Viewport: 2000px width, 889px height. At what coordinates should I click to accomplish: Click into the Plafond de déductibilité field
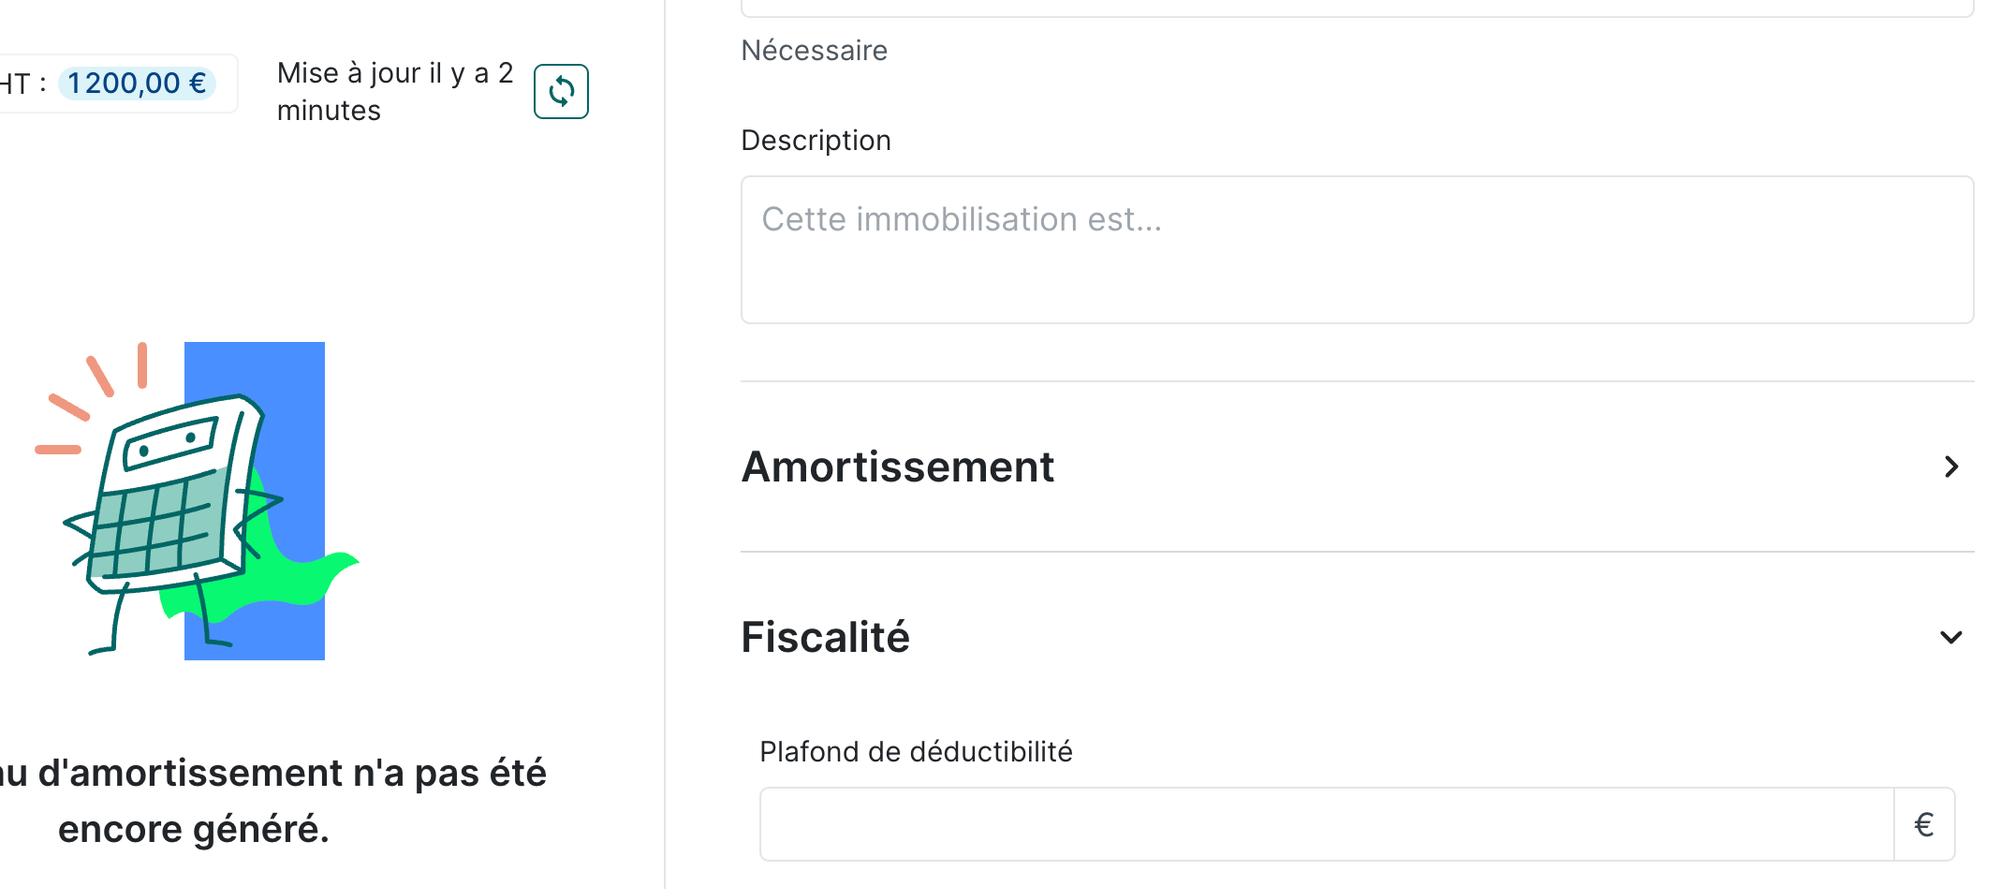coord(1326,825)
